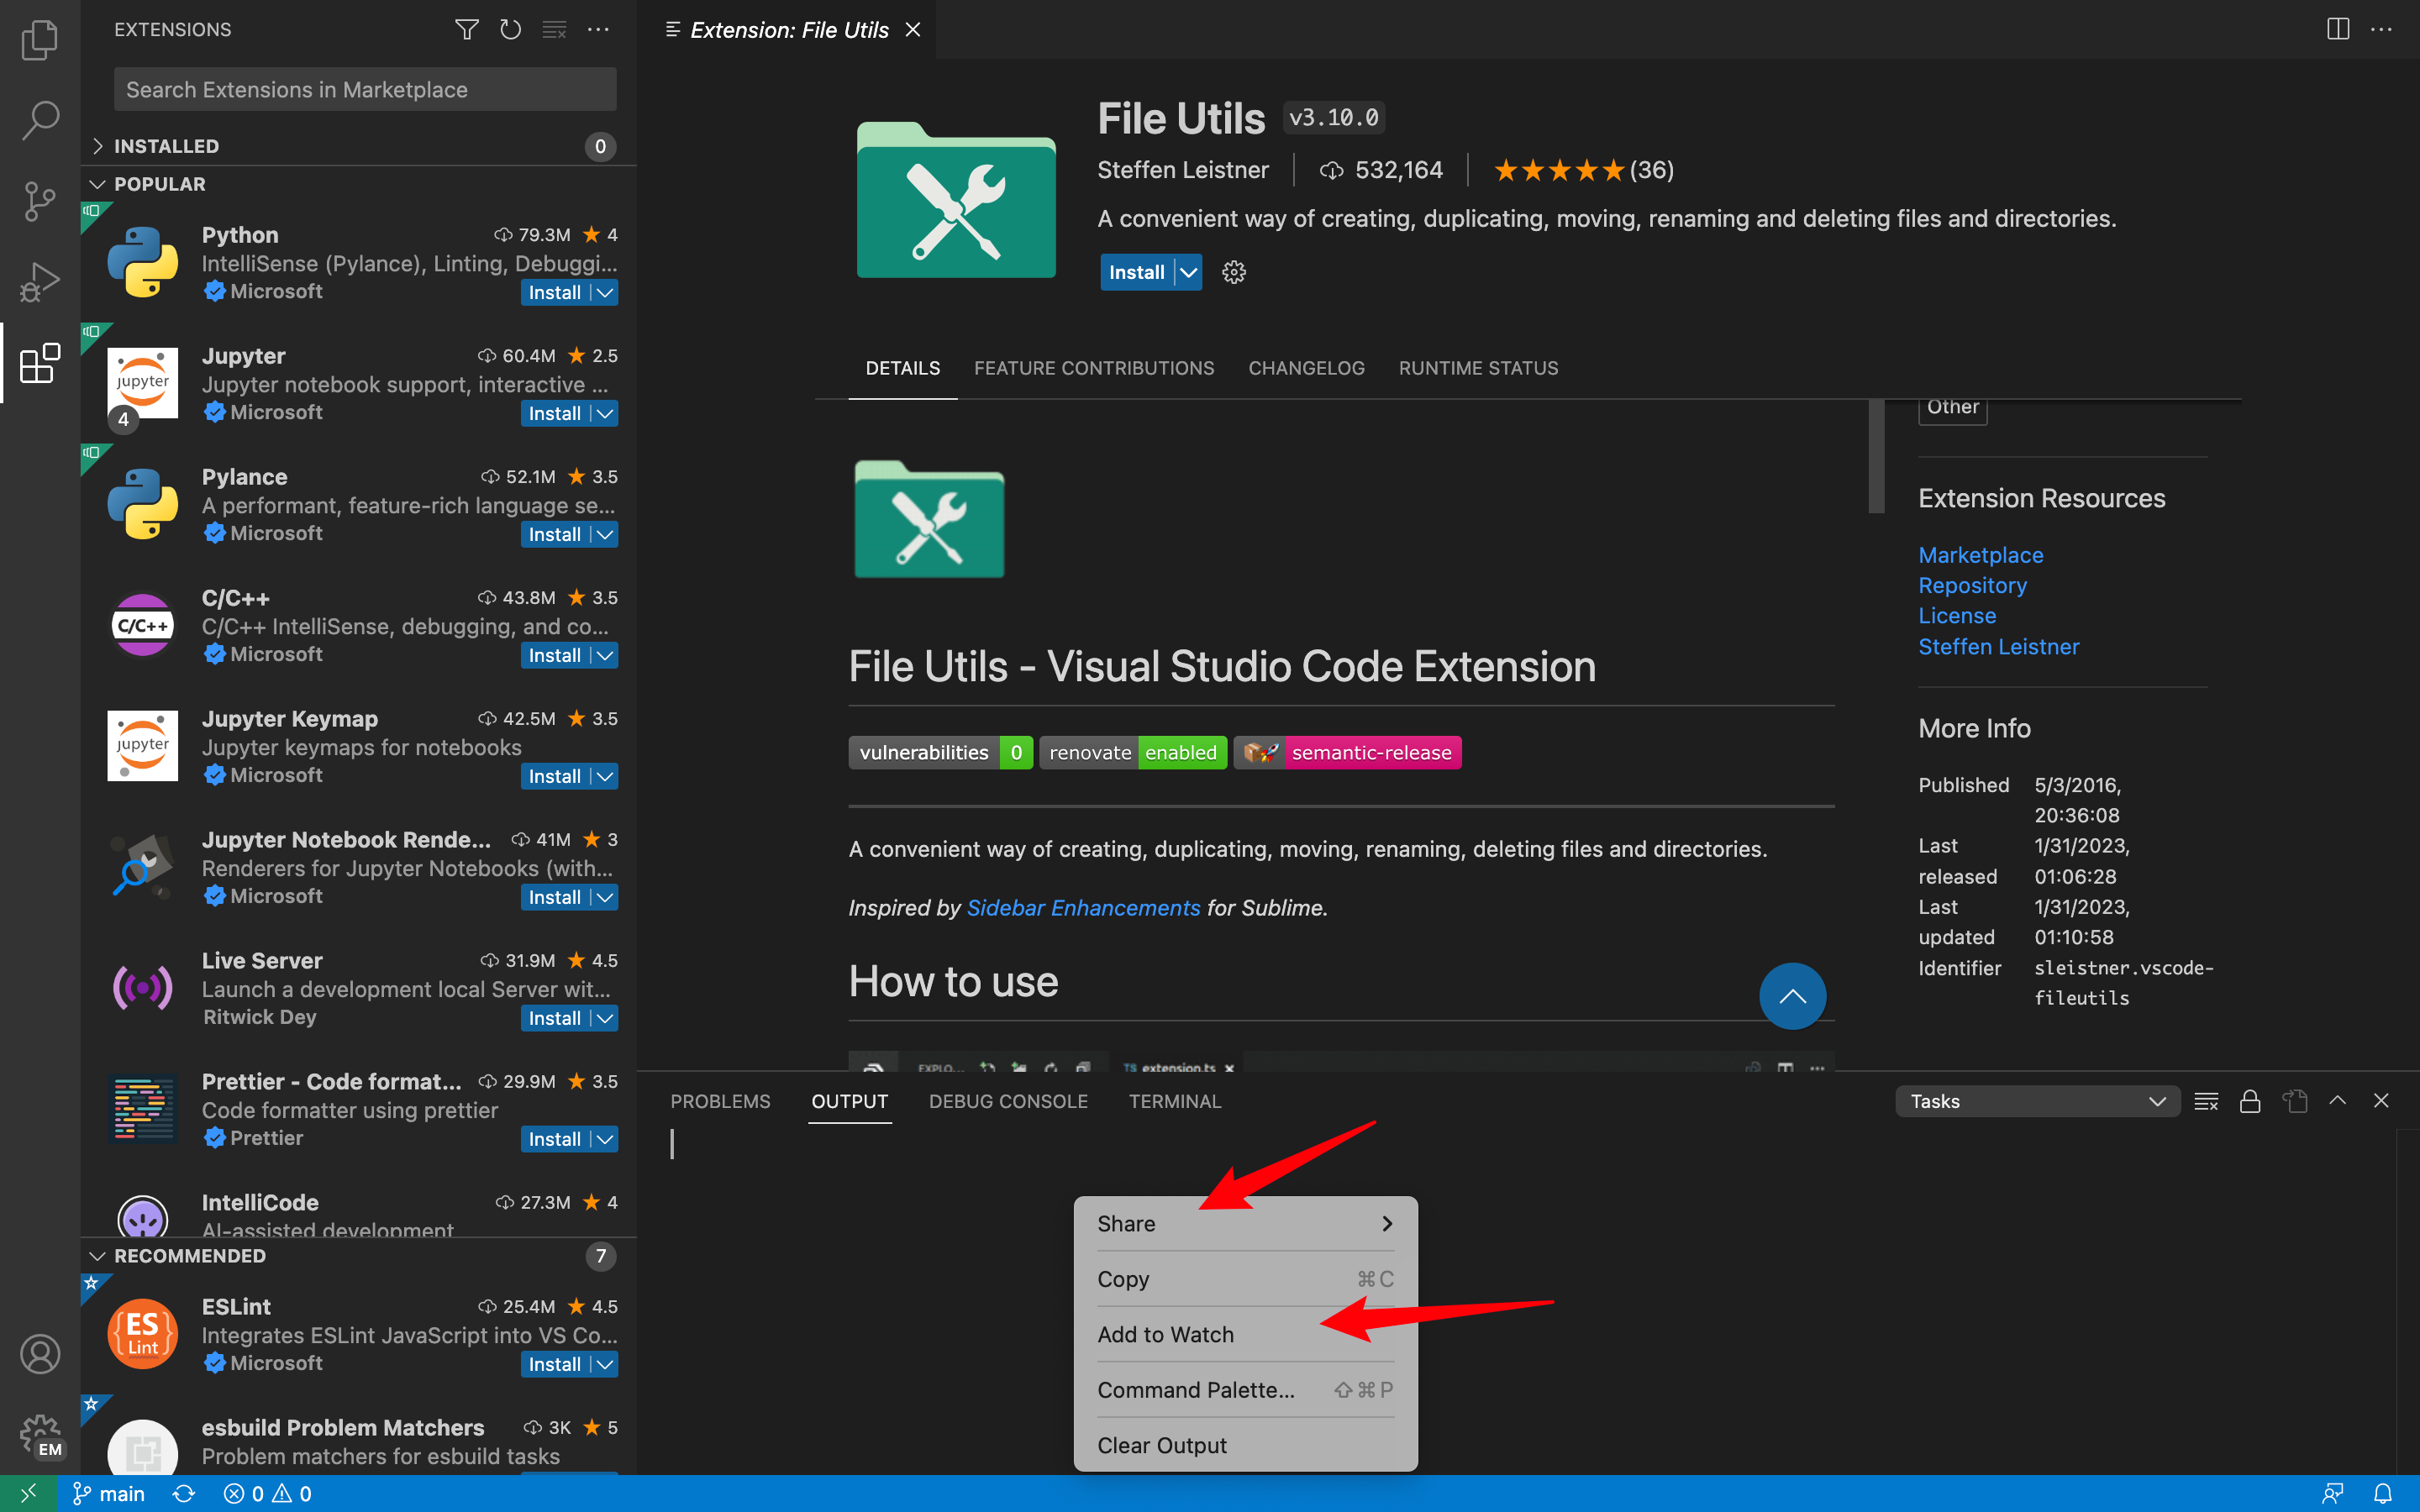Open Run and Debug view
Viewport: 2420px width, 1512px height.
coord(40,282)
